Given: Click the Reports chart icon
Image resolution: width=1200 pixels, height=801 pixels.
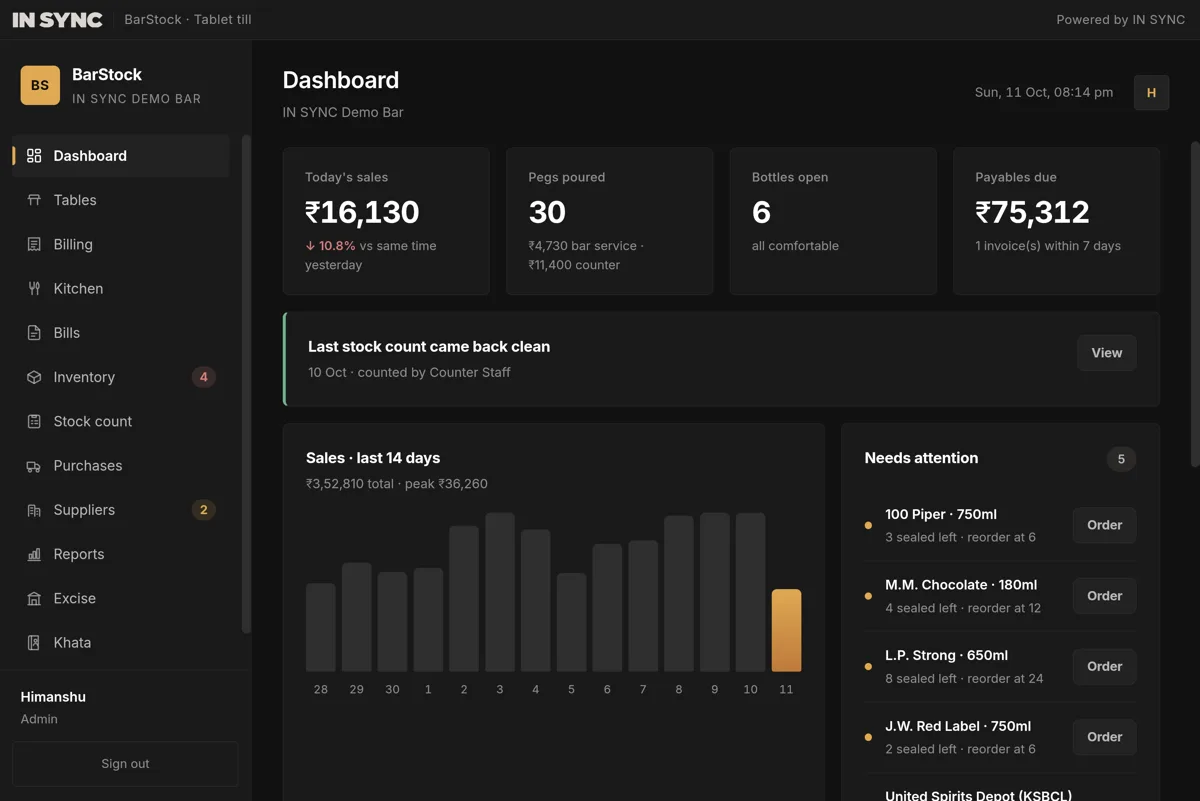Looking at the screenshot, I should [34, 554].
